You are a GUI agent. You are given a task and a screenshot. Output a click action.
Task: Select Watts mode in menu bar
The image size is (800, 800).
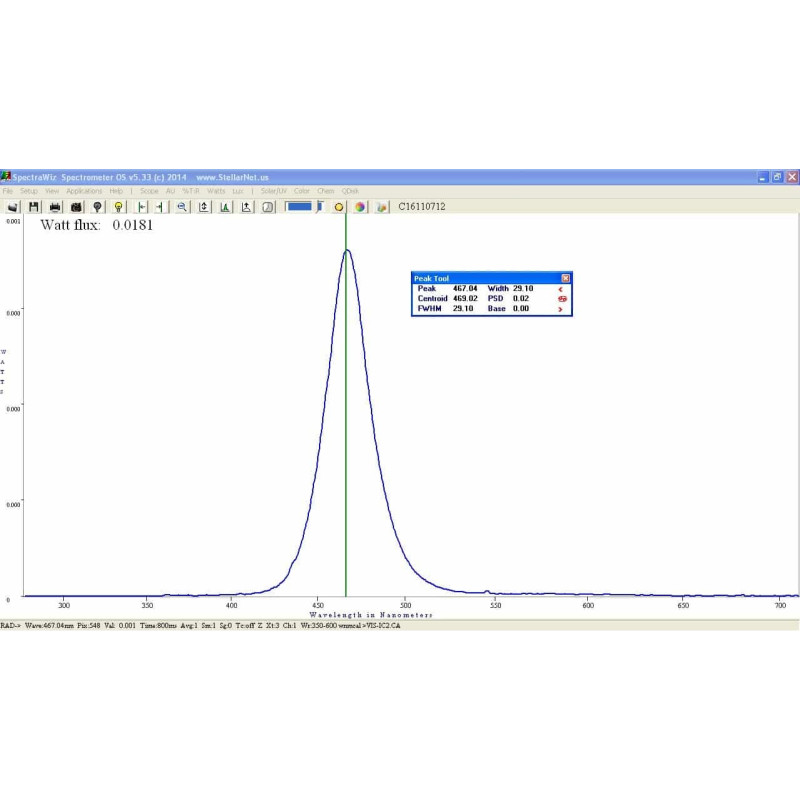(x=216, y=190)
